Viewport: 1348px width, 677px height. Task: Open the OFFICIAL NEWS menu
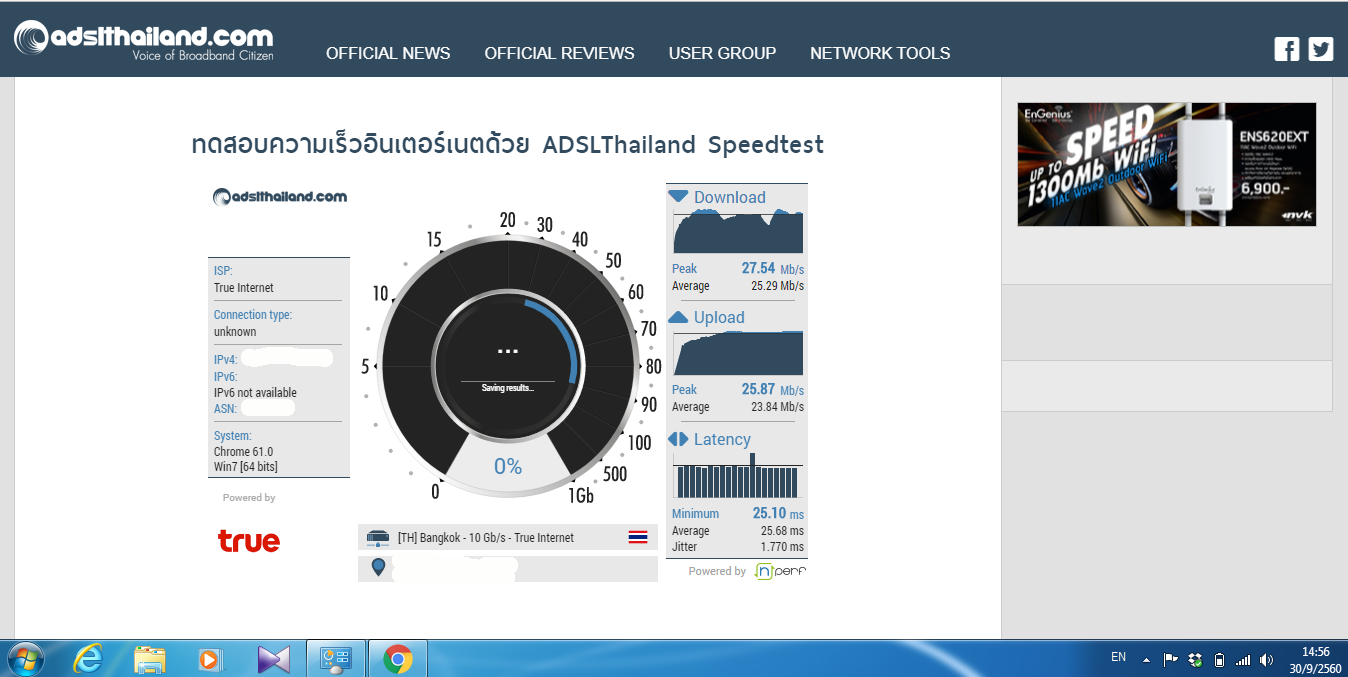click(x=388, y=53)
